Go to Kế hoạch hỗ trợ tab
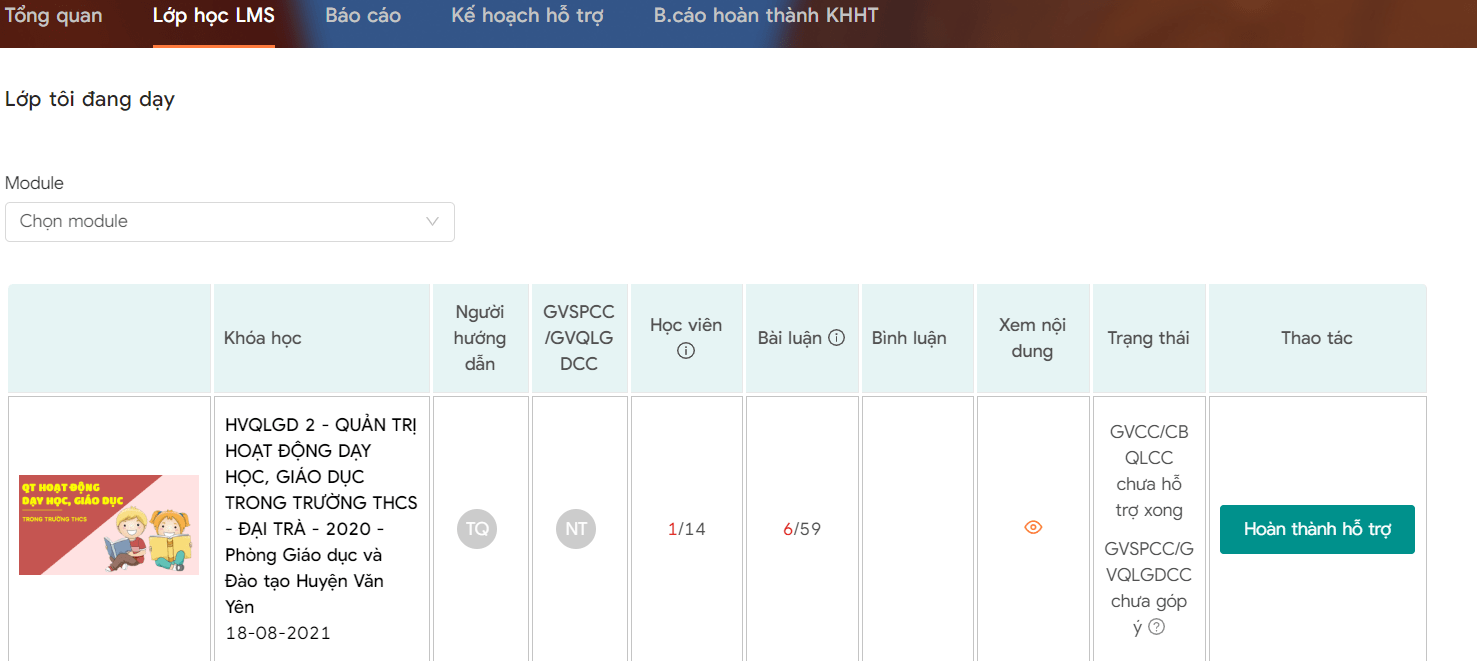 527,16
